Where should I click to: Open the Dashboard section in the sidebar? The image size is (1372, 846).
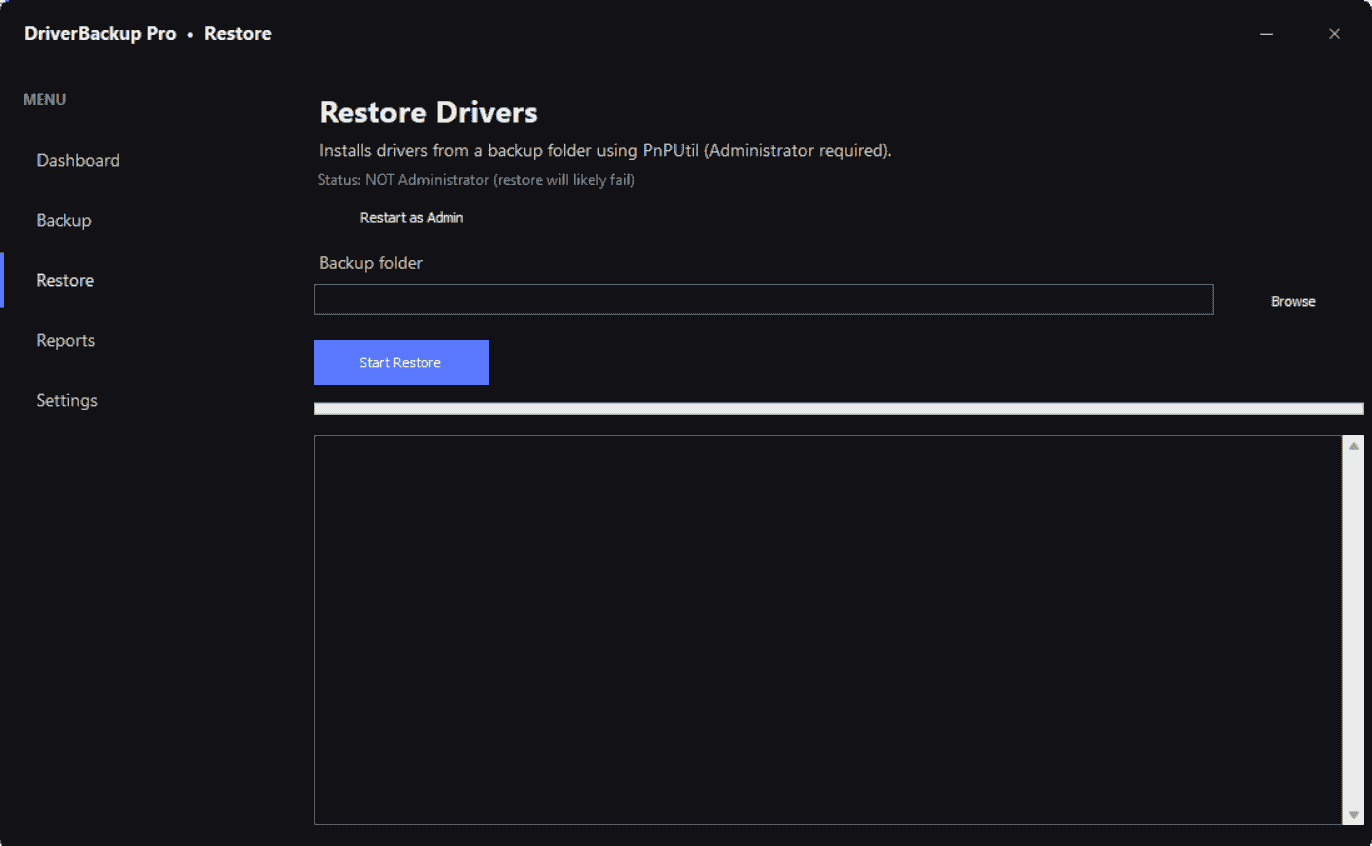tap(78, 160)
